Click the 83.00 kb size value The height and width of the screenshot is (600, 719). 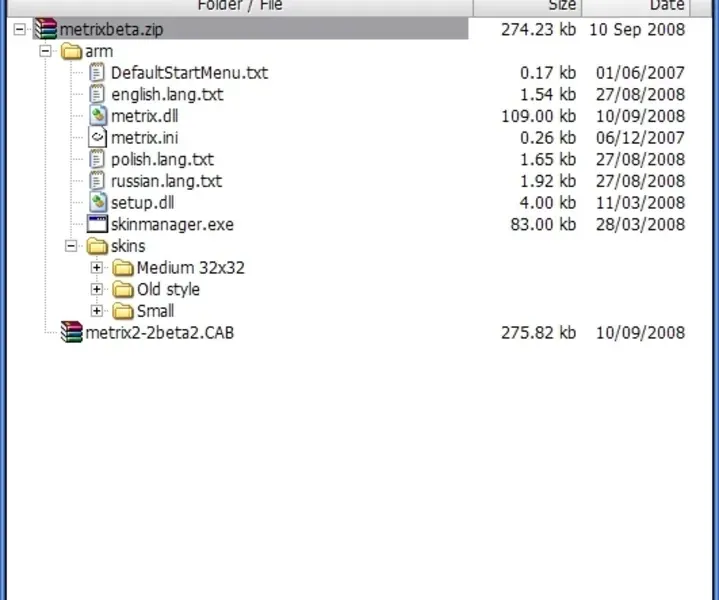543,224
